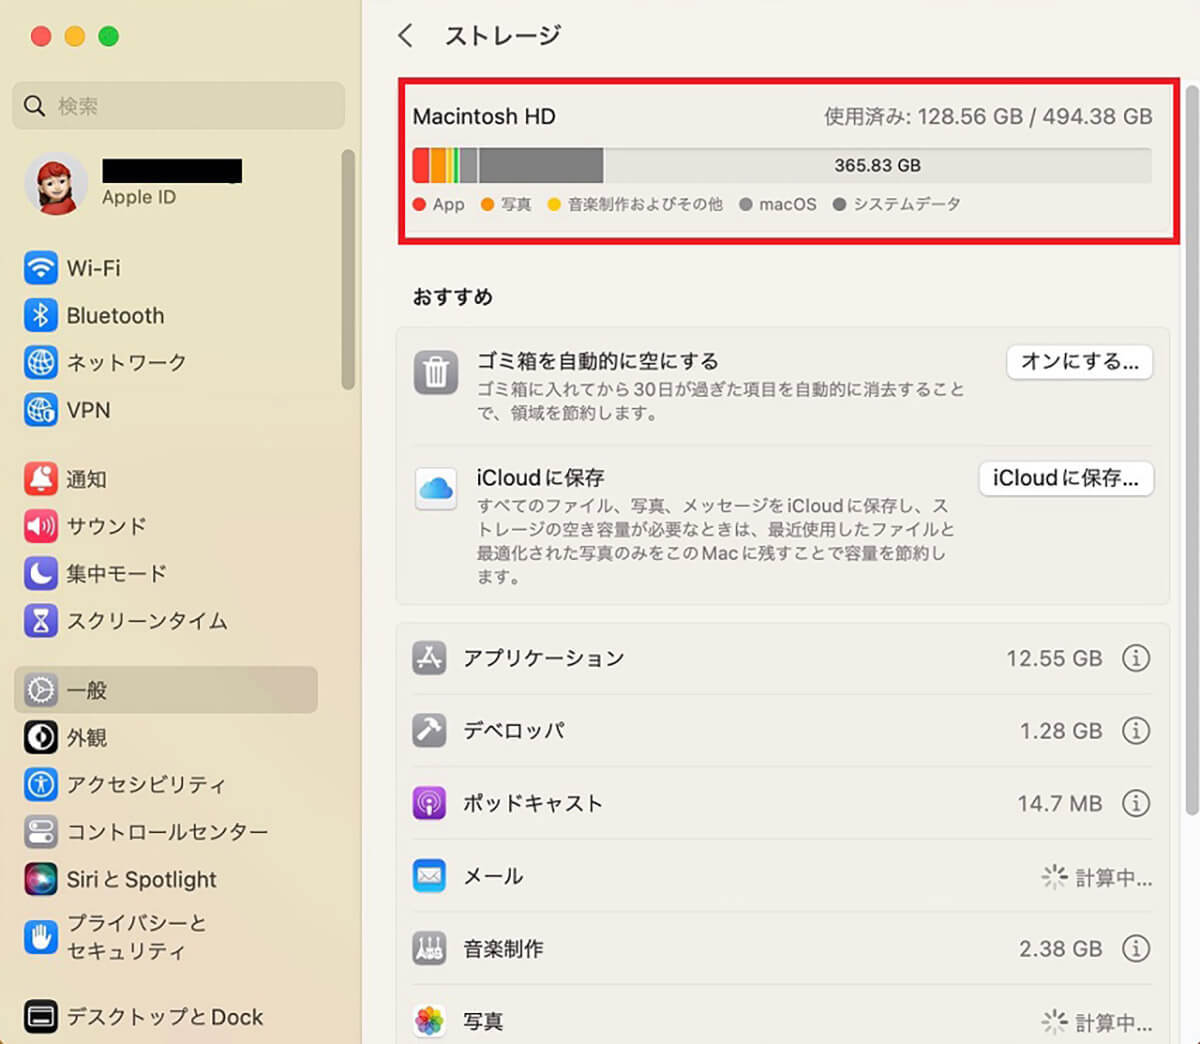
Task: Click the iCloud に保存 title text
Action: [x=541, y=477]
